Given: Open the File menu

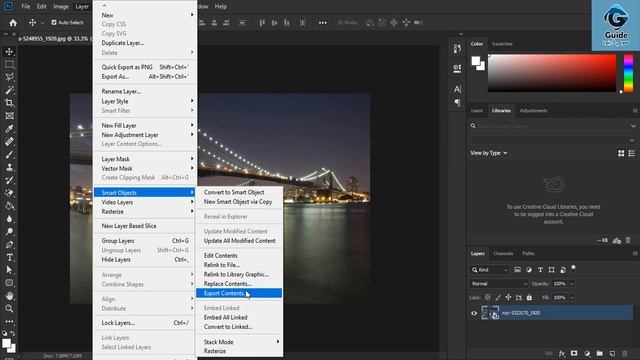Looking at the screenshot, I should (26, 7).
